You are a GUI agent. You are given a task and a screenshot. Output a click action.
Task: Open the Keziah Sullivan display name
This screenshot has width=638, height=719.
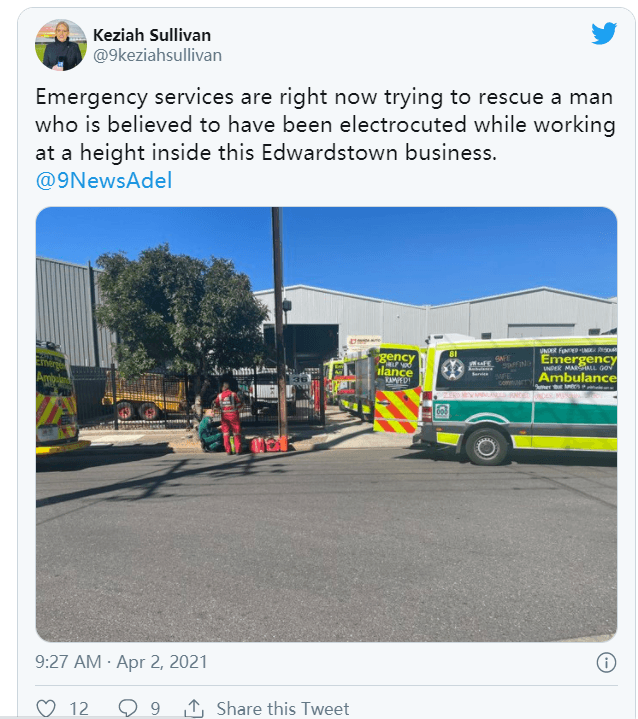(x=152, y=35)
